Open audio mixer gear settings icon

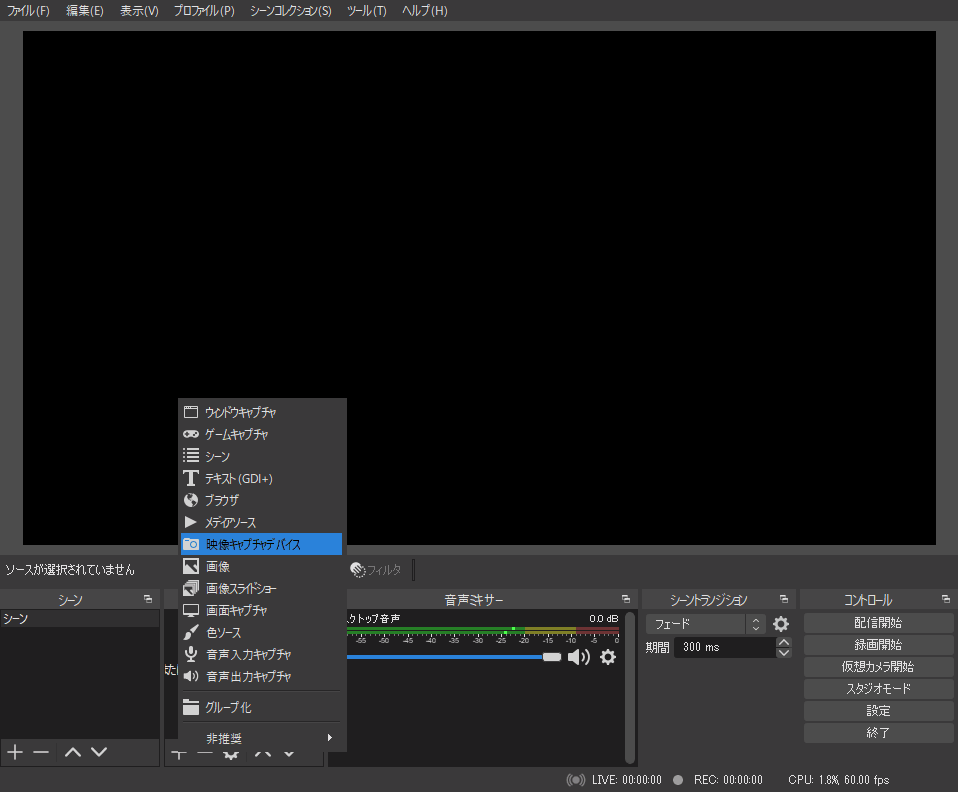pyautogui.click(x=608, y=657)
